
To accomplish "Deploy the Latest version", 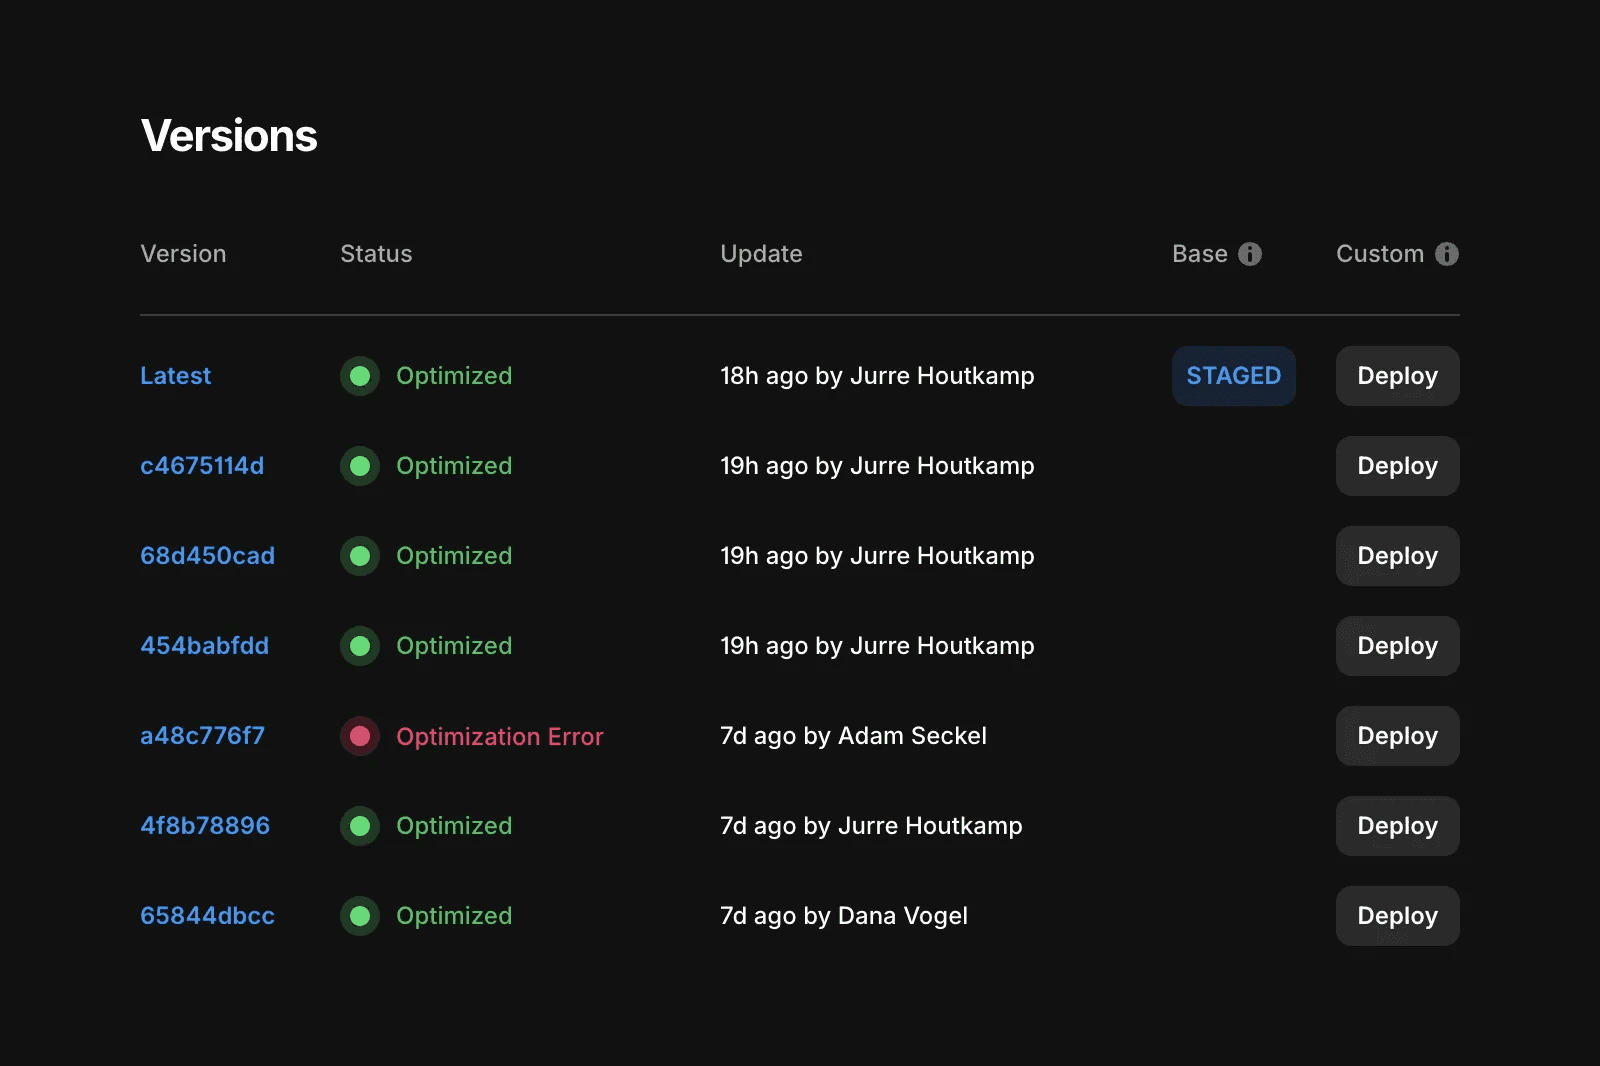I will [x=1398, y=376].
